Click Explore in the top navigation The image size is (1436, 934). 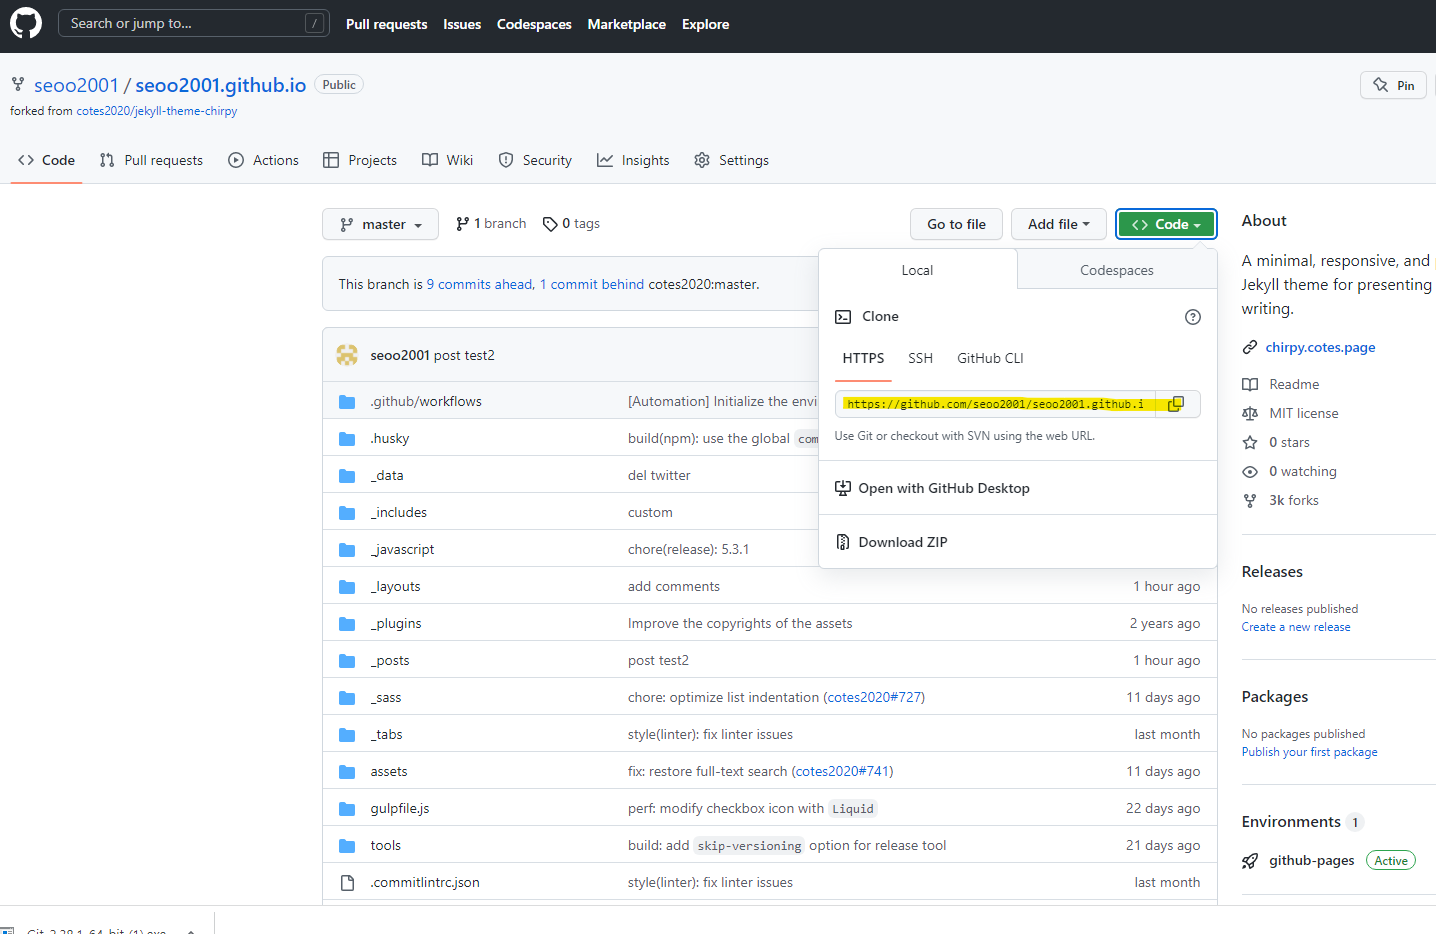pos(705,24)
